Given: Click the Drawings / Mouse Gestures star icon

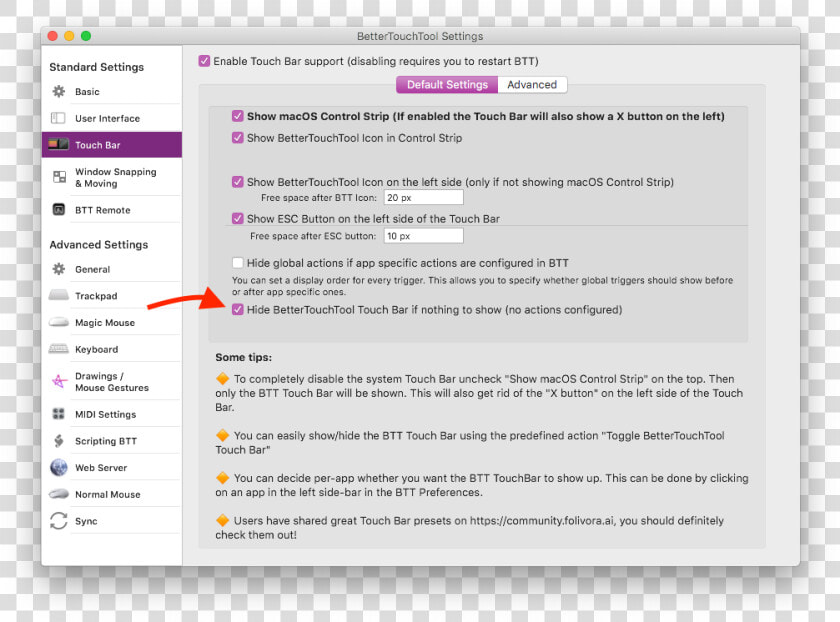Looking at the screenshot, I should click(59, 381).
